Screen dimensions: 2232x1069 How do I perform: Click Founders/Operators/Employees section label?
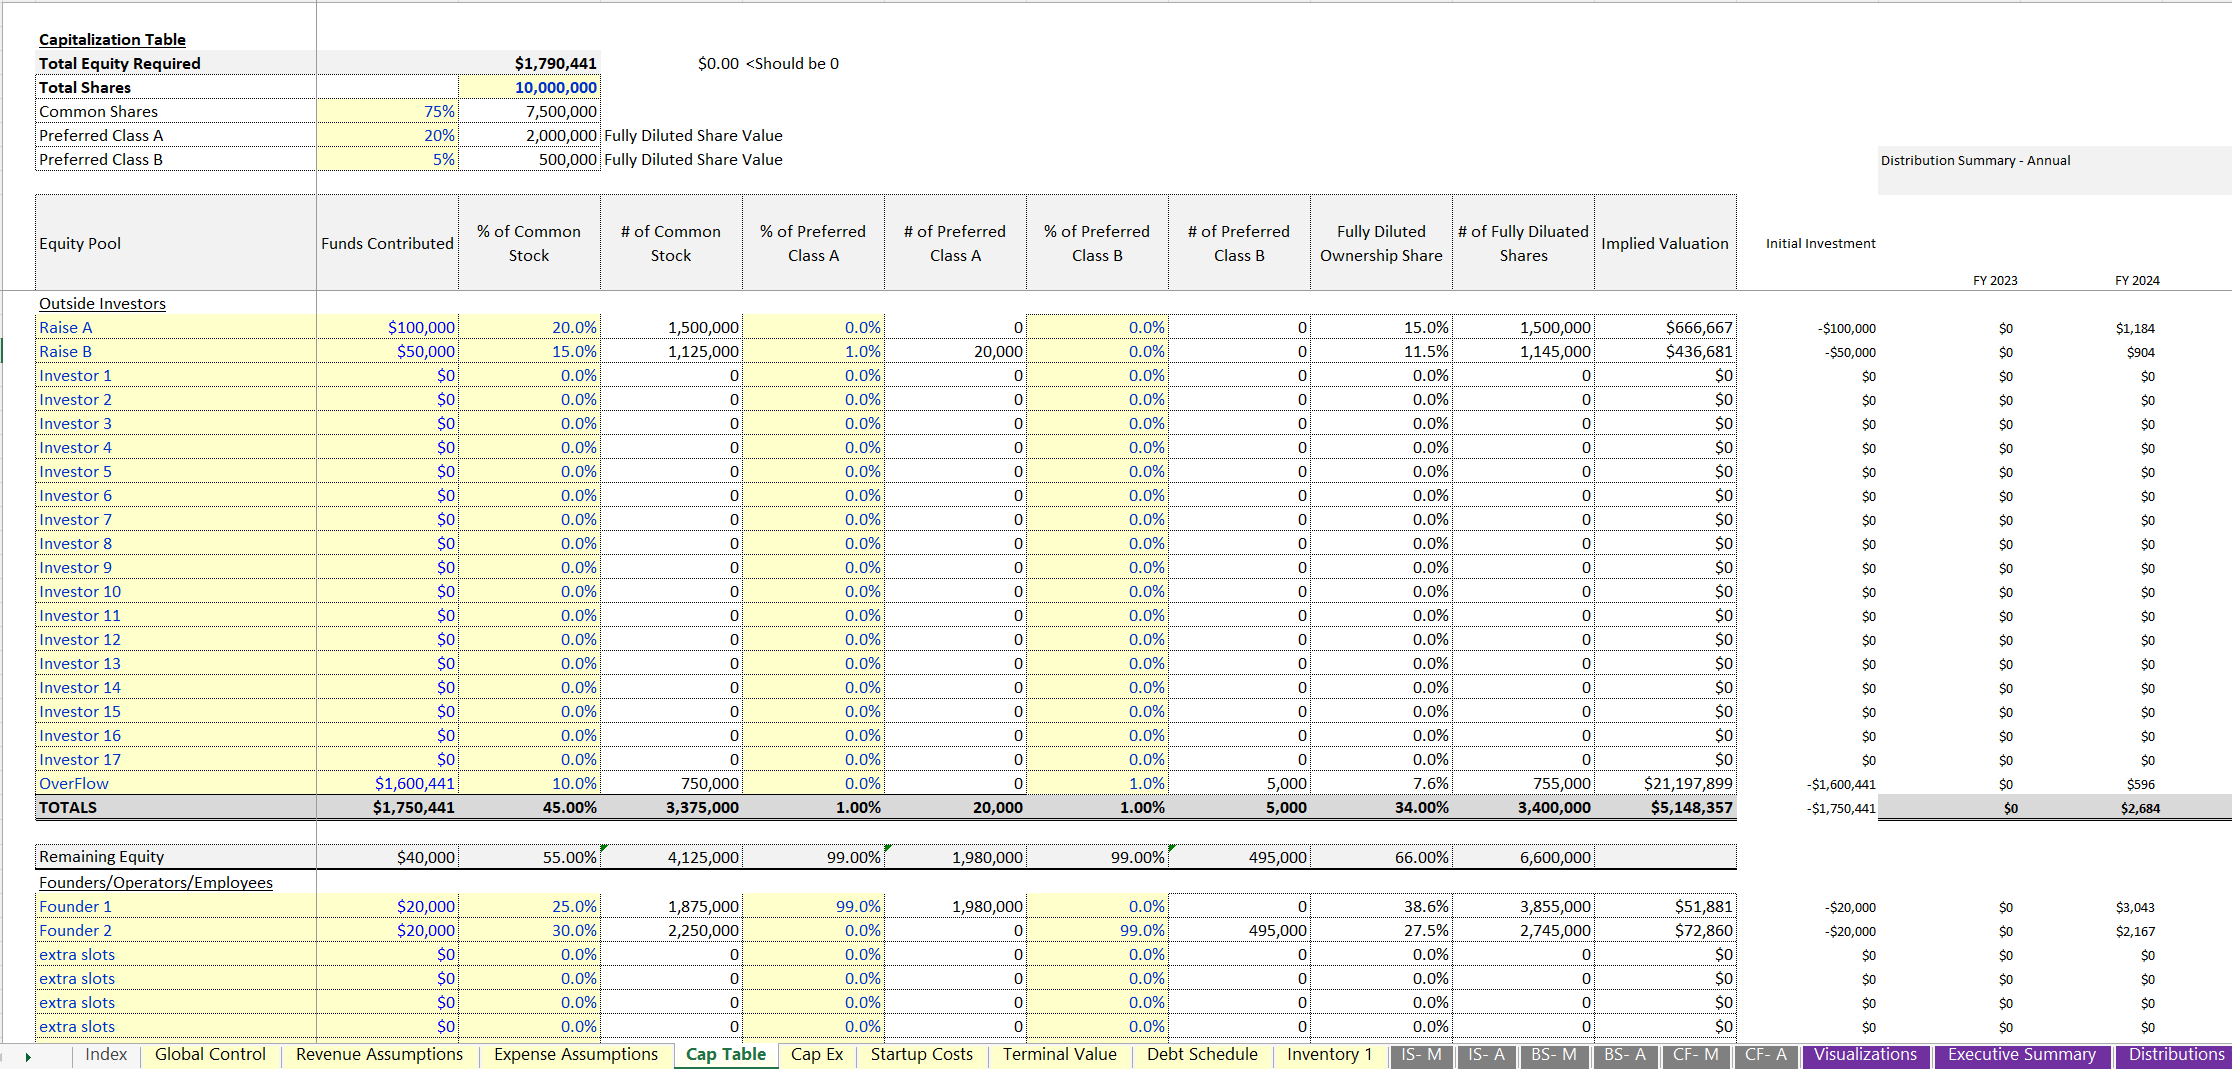click(156, 882)
